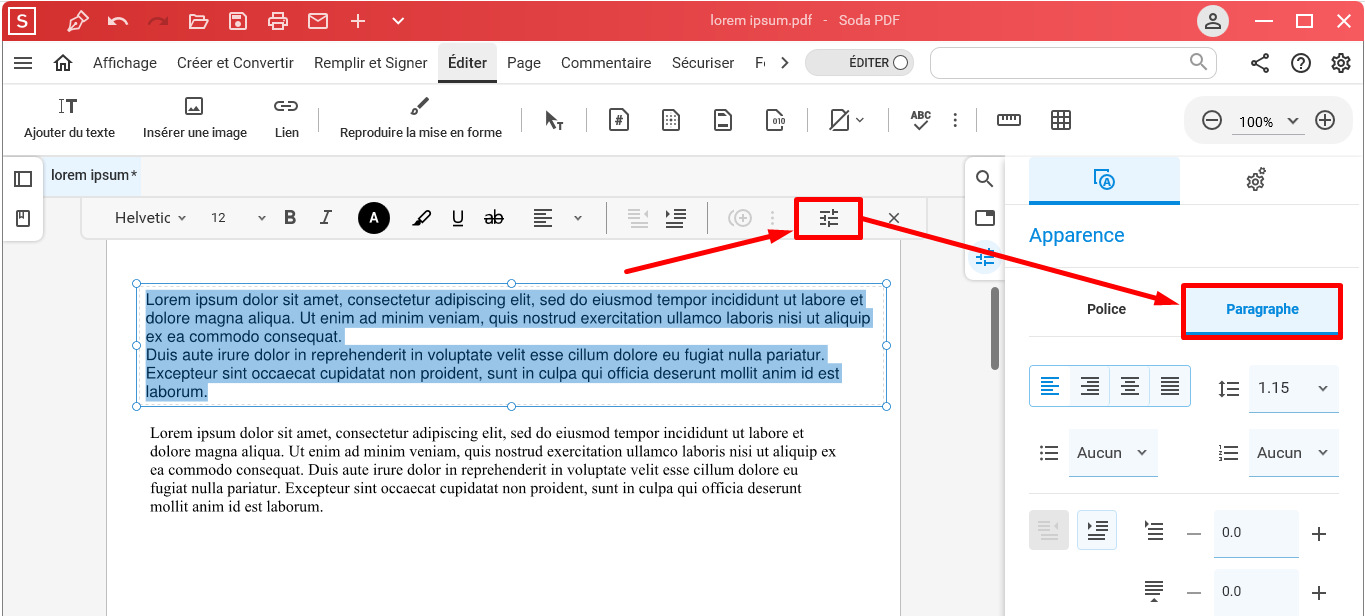Switch to Remplir et Signer tab
This screenshot has height=616, width=1365.
[371, 63]
